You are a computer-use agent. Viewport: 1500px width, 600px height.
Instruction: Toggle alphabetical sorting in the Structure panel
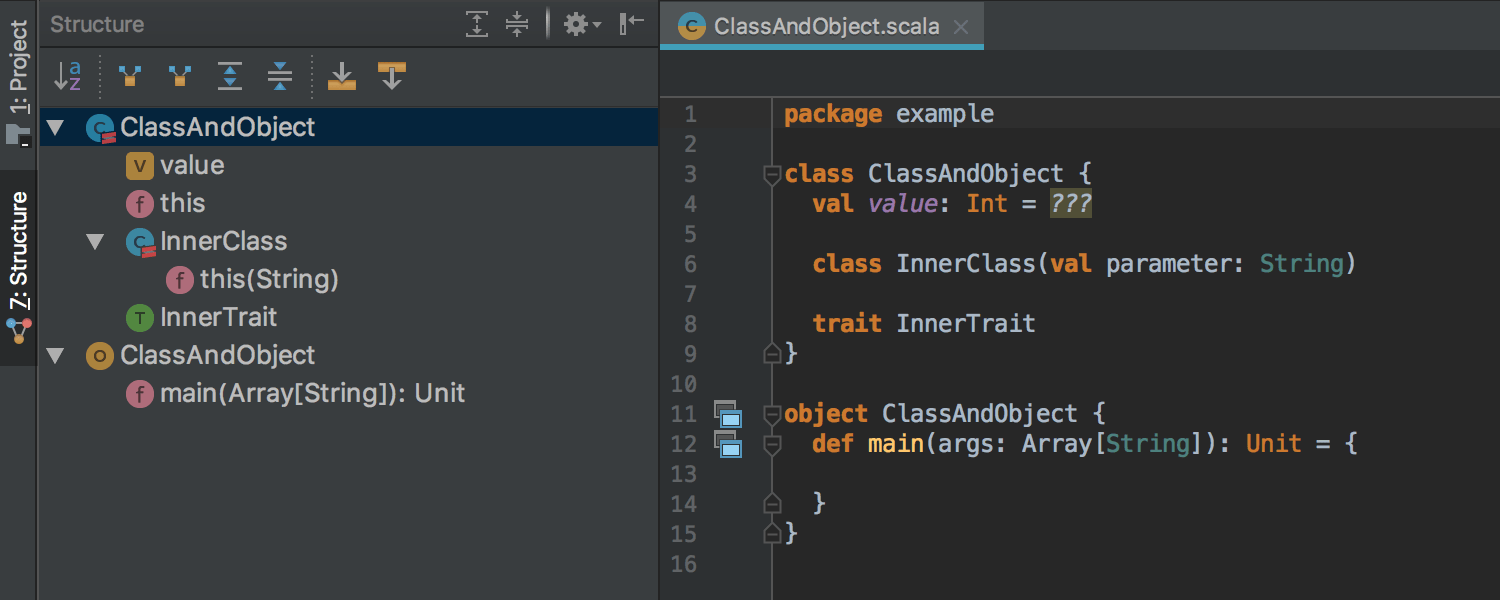pos(67,75)
